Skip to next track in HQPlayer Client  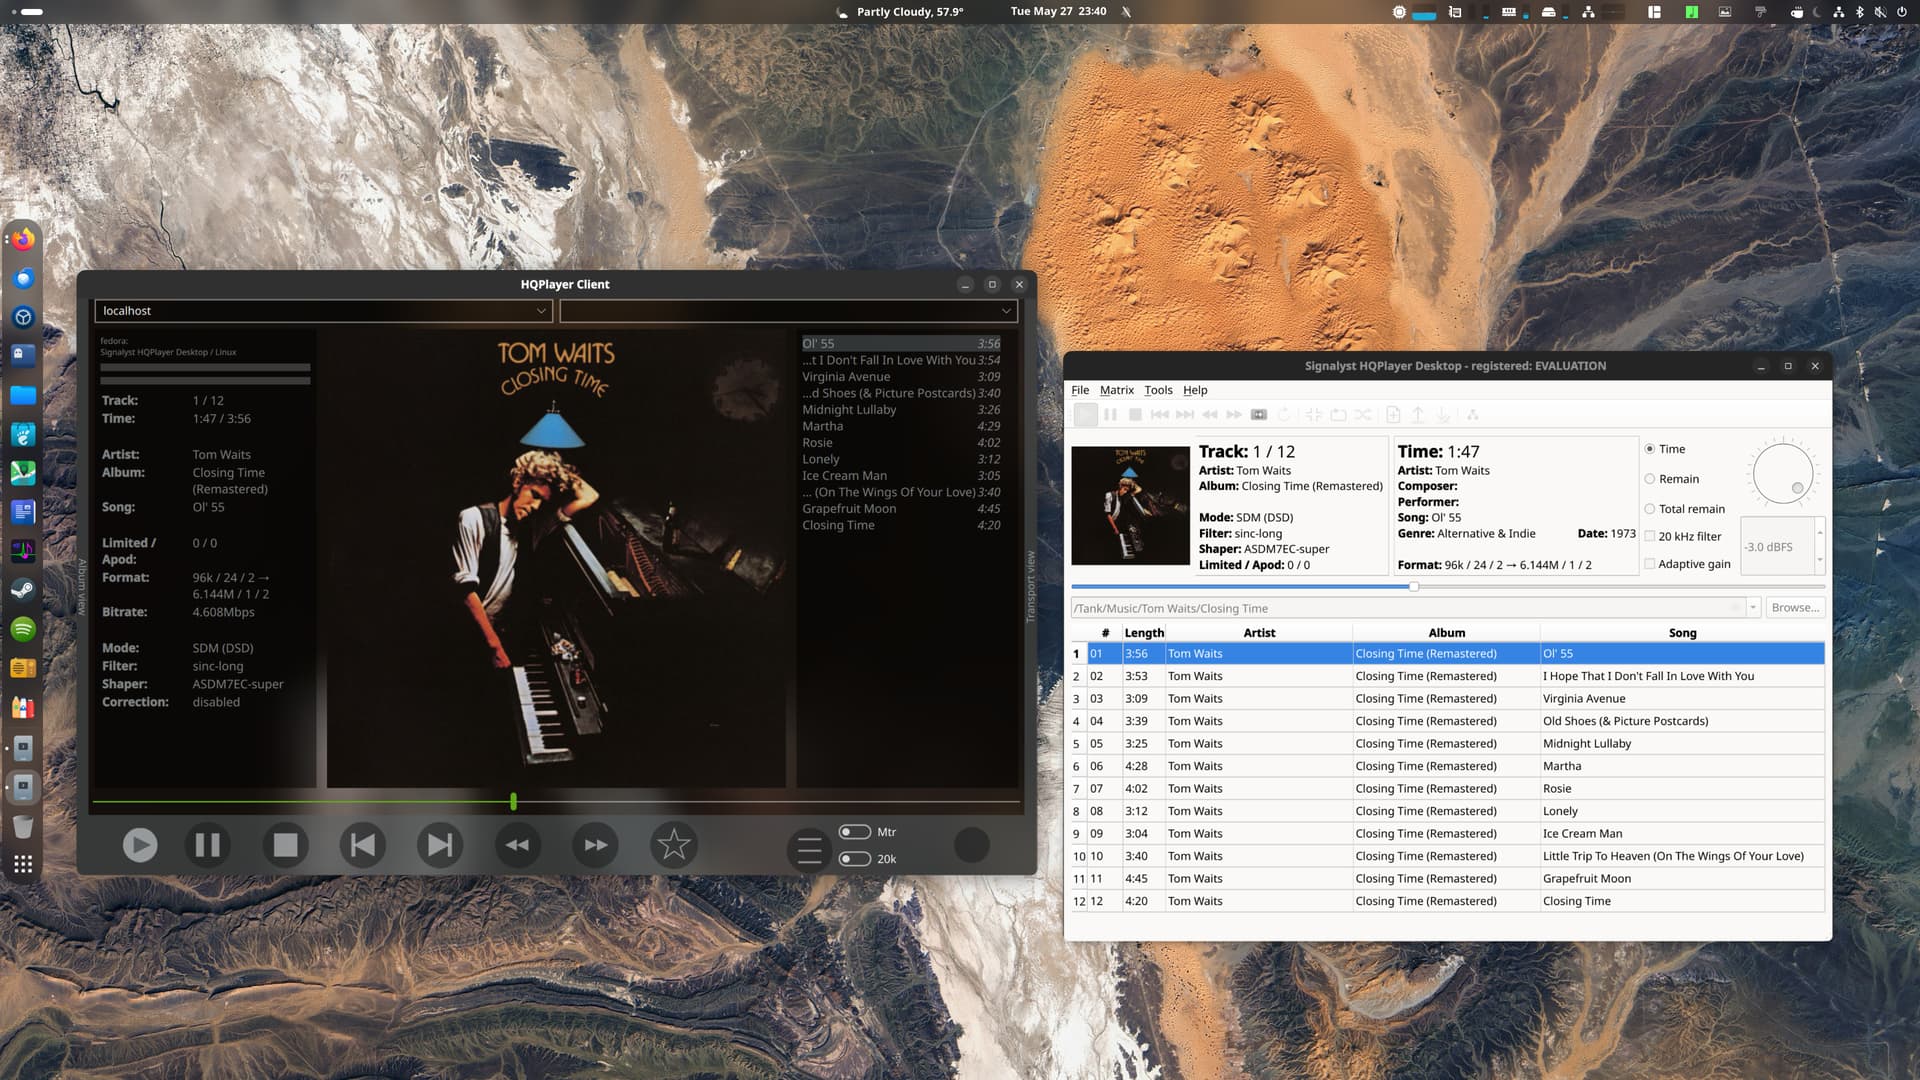point(440,845)
